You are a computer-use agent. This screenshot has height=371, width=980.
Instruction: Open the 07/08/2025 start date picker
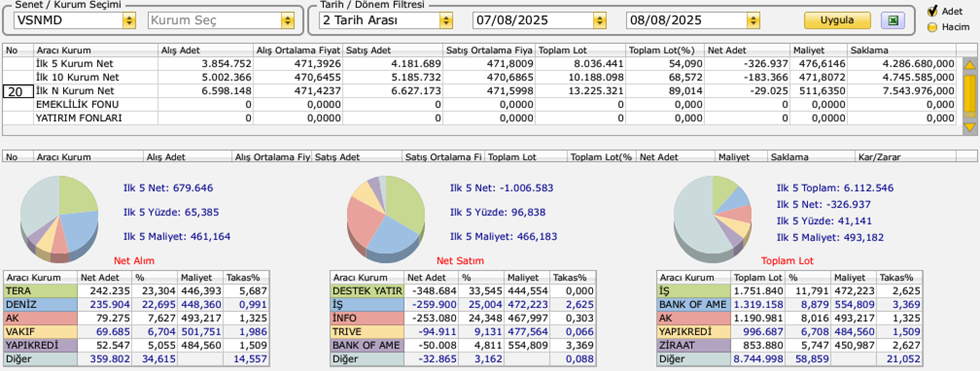tap(599, 21)
